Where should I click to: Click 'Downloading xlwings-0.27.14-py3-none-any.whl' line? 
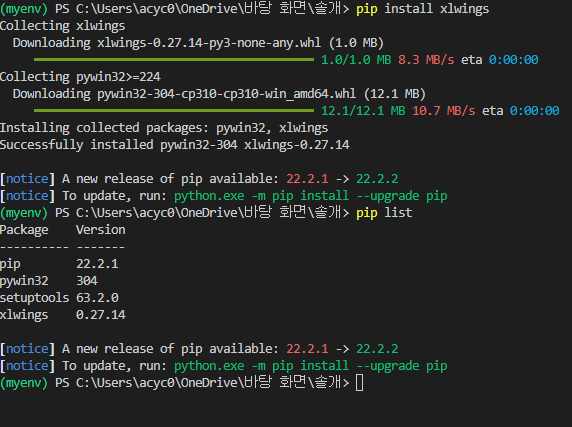[198, 43]
